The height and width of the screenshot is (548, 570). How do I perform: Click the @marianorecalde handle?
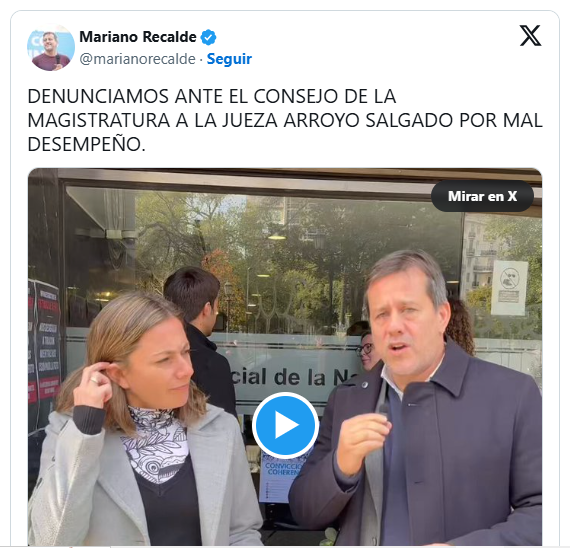[137, 59]
